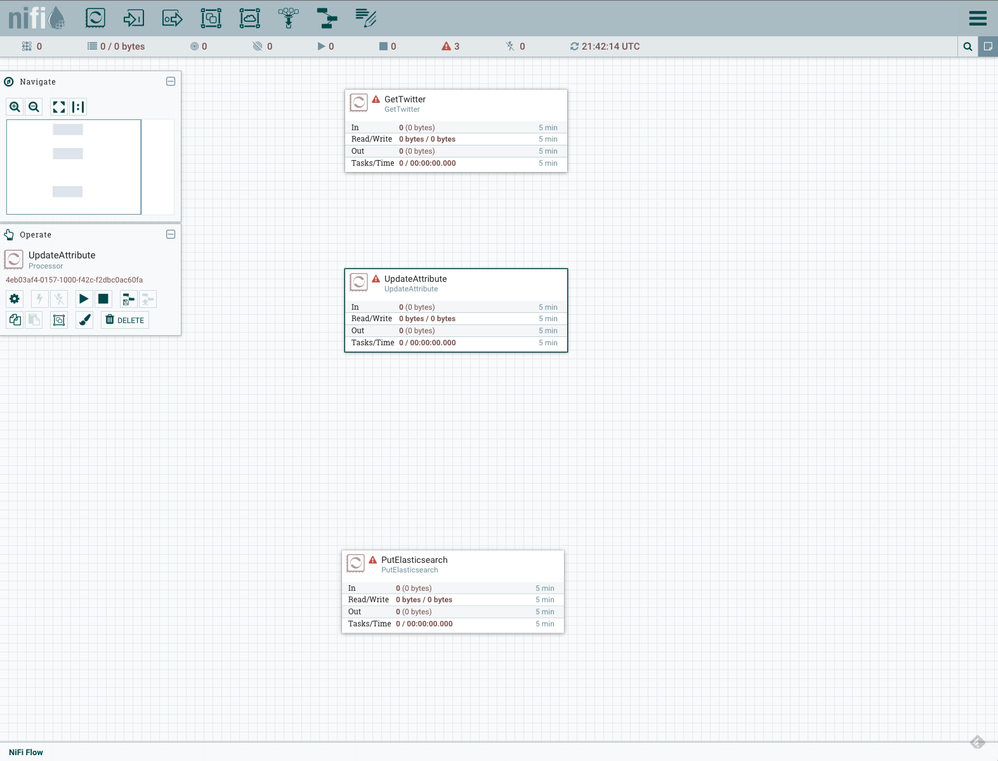Collapse the Navigate panel
The height and width of the screenshot is (761, 998).
[170, 81]
